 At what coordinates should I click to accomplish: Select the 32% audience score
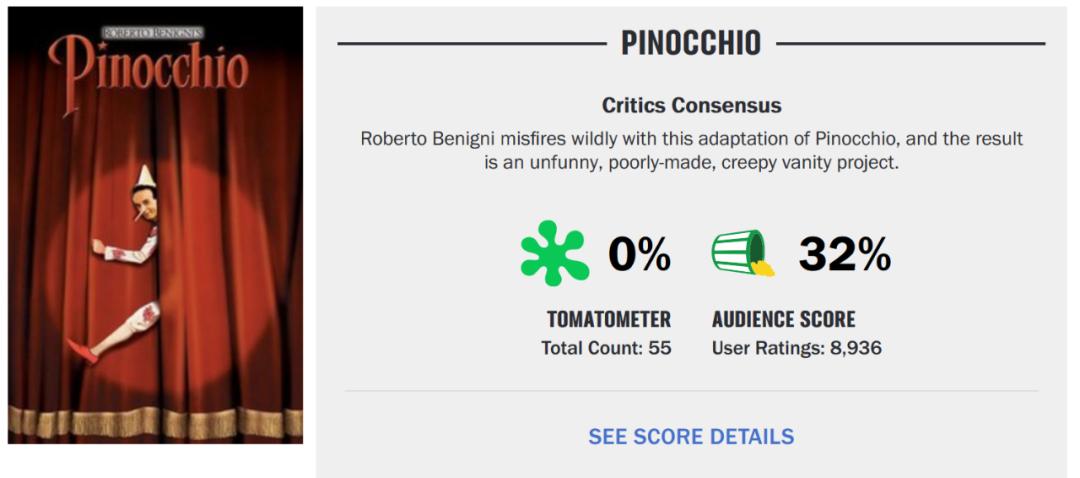[x=844, y=256]
